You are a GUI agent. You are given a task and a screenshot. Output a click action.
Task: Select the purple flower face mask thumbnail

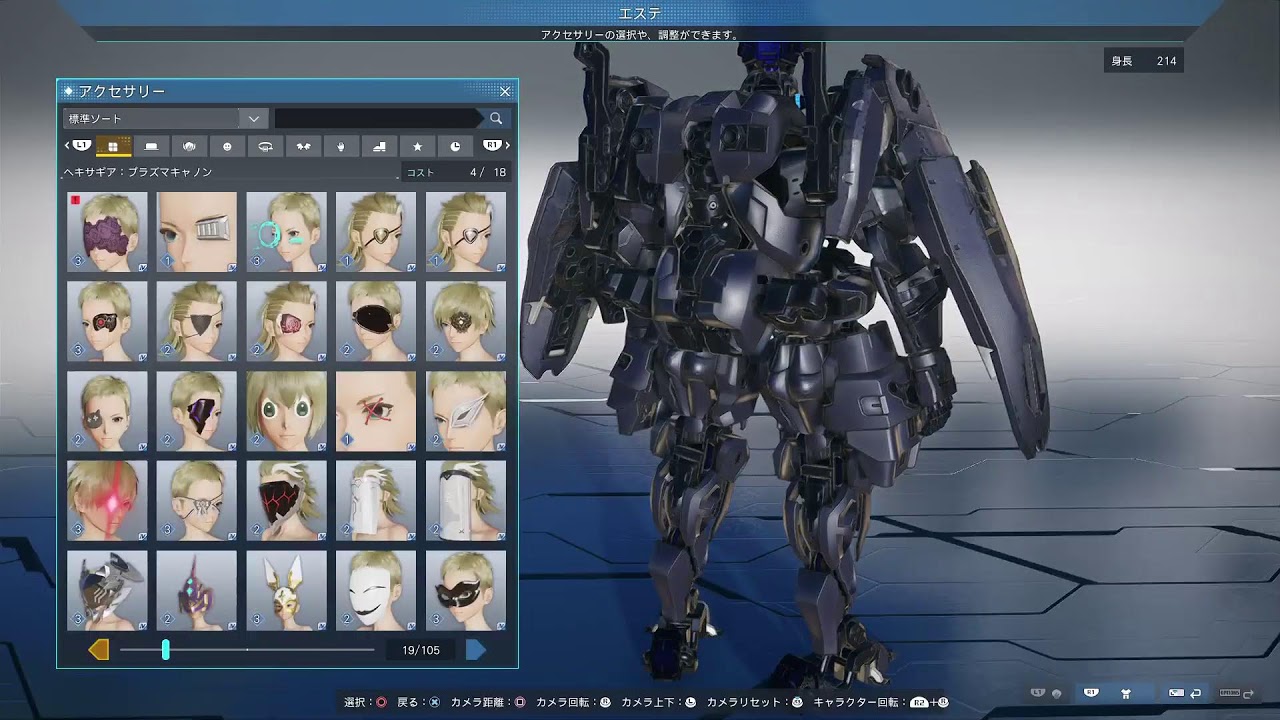(107, 232)
